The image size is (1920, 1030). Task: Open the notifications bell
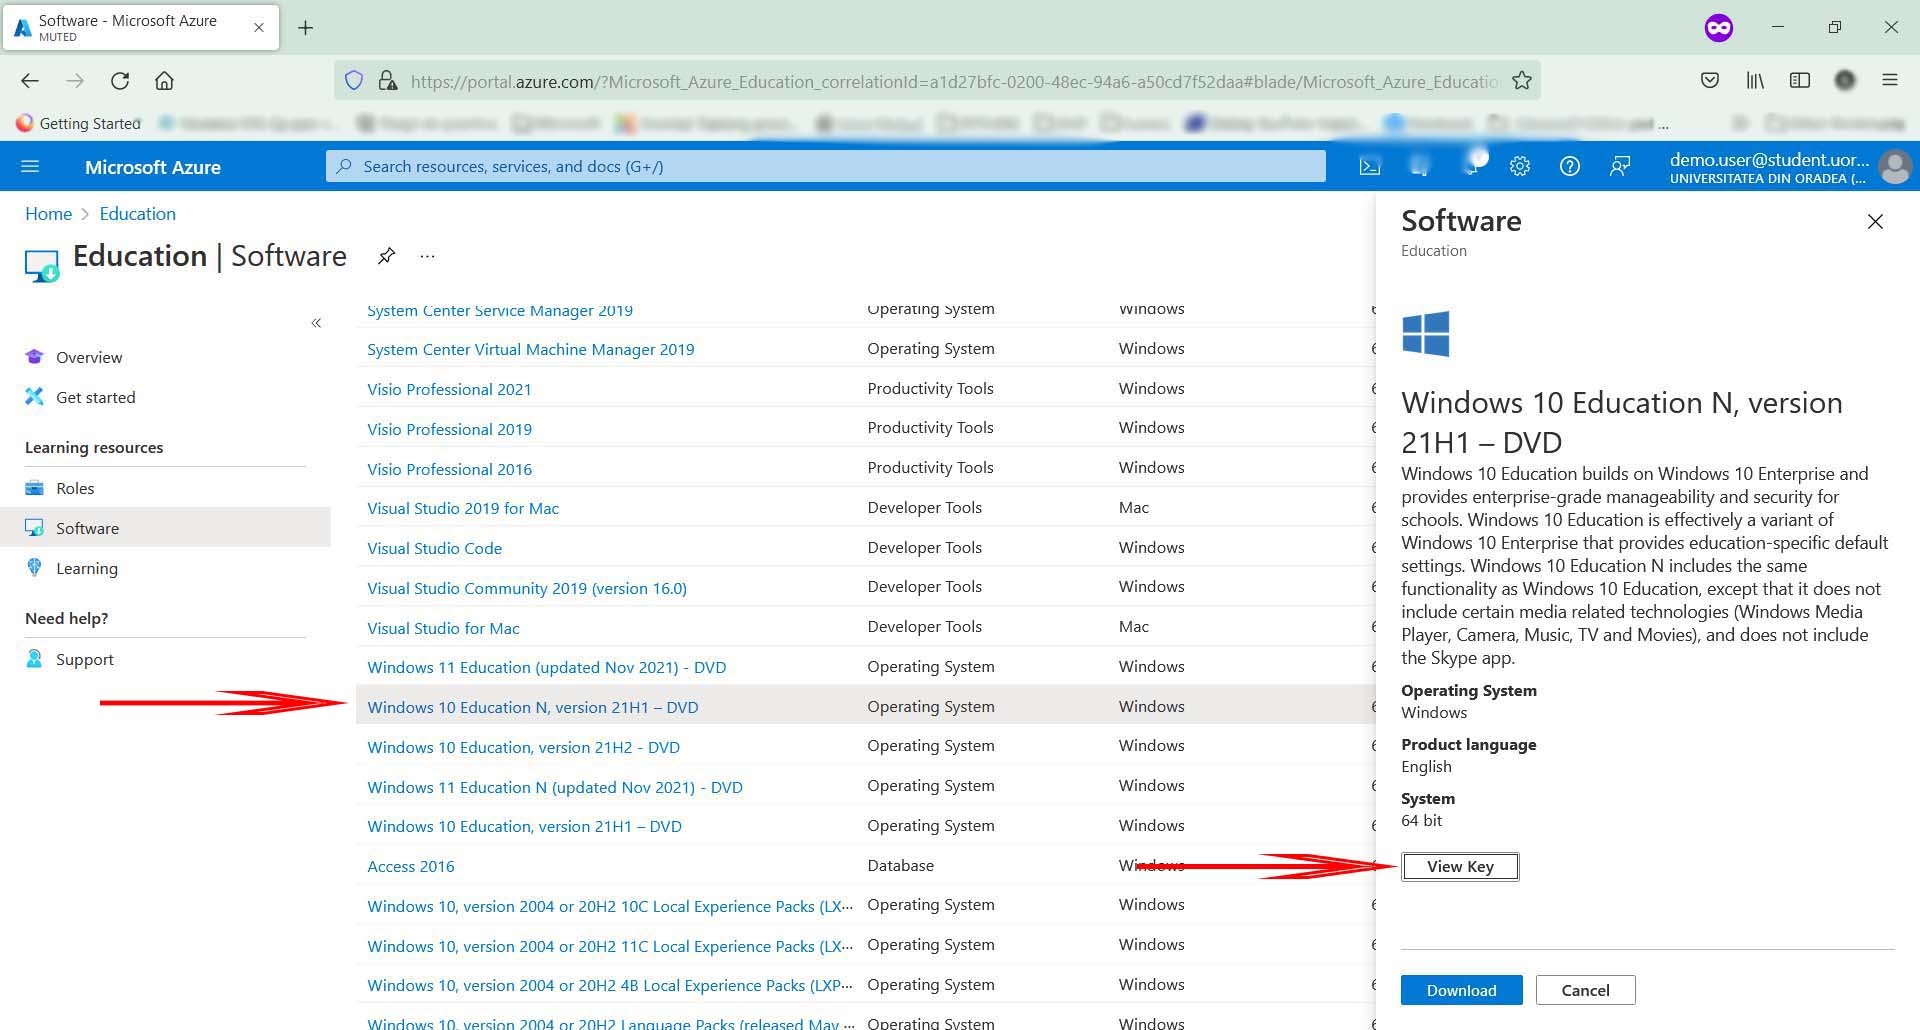1471,165
